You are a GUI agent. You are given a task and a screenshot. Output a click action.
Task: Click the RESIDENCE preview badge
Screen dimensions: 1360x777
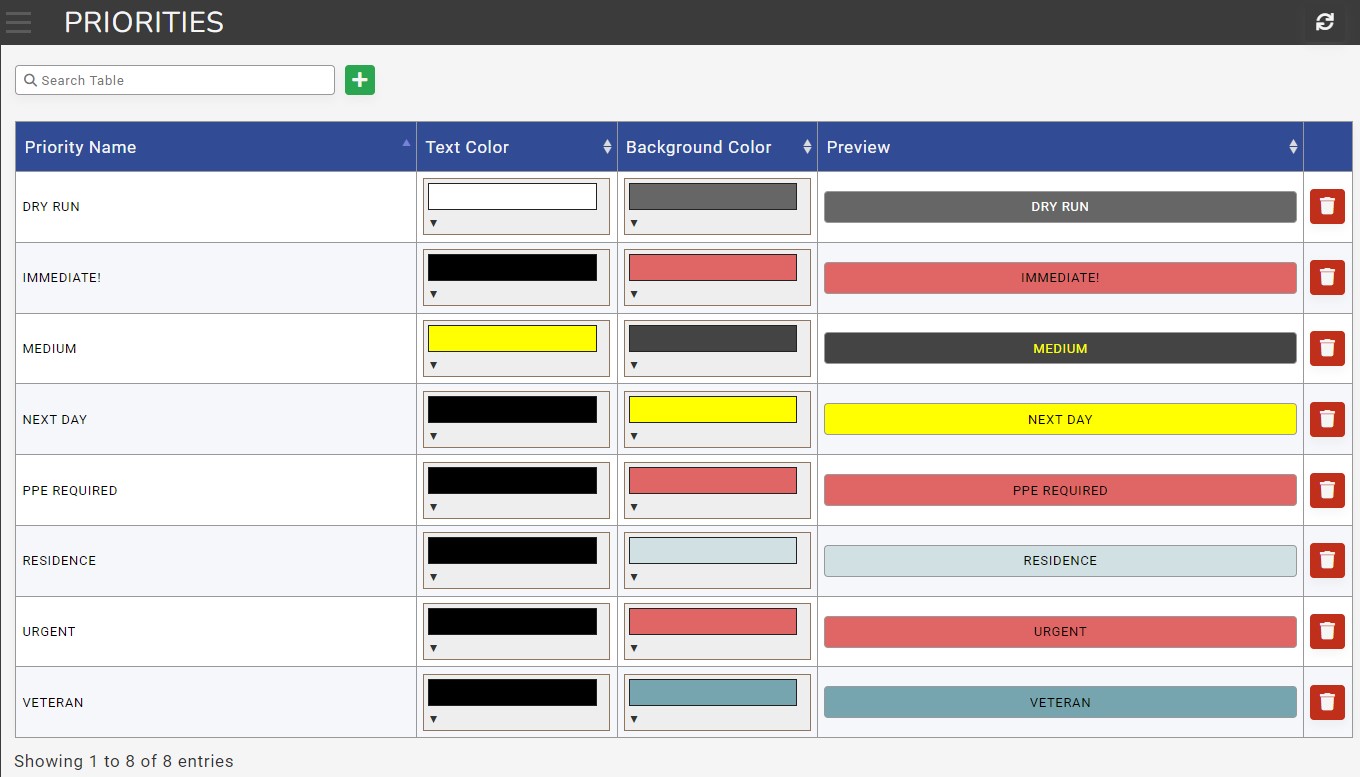(1060, 561)
